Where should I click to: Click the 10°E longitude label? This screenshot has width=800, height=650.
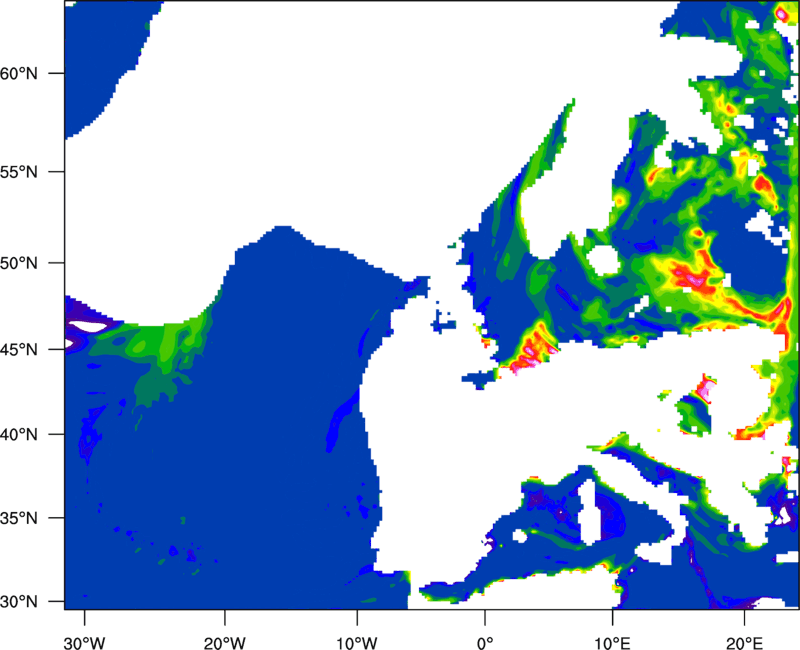(612, 643)
